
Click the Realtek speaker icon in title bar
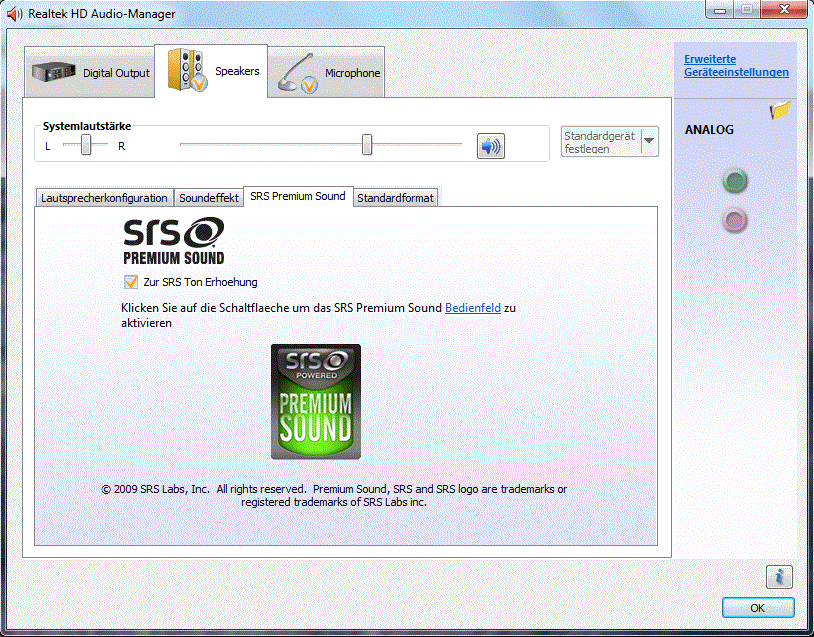[15, 13]
